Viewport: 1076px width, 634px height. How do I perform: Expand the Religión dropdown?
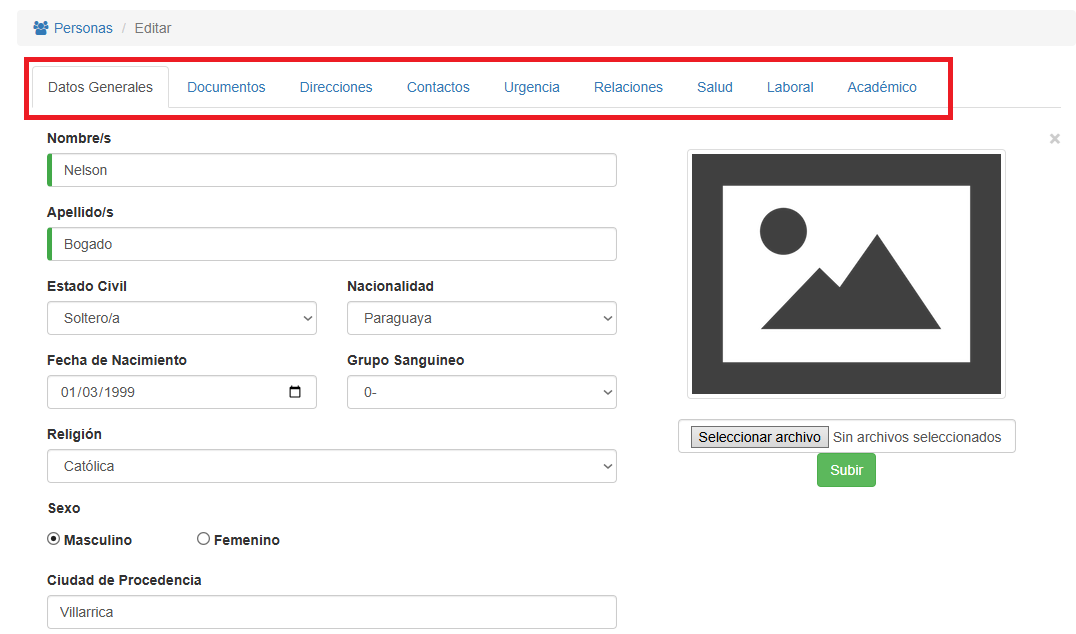point(332,466)
